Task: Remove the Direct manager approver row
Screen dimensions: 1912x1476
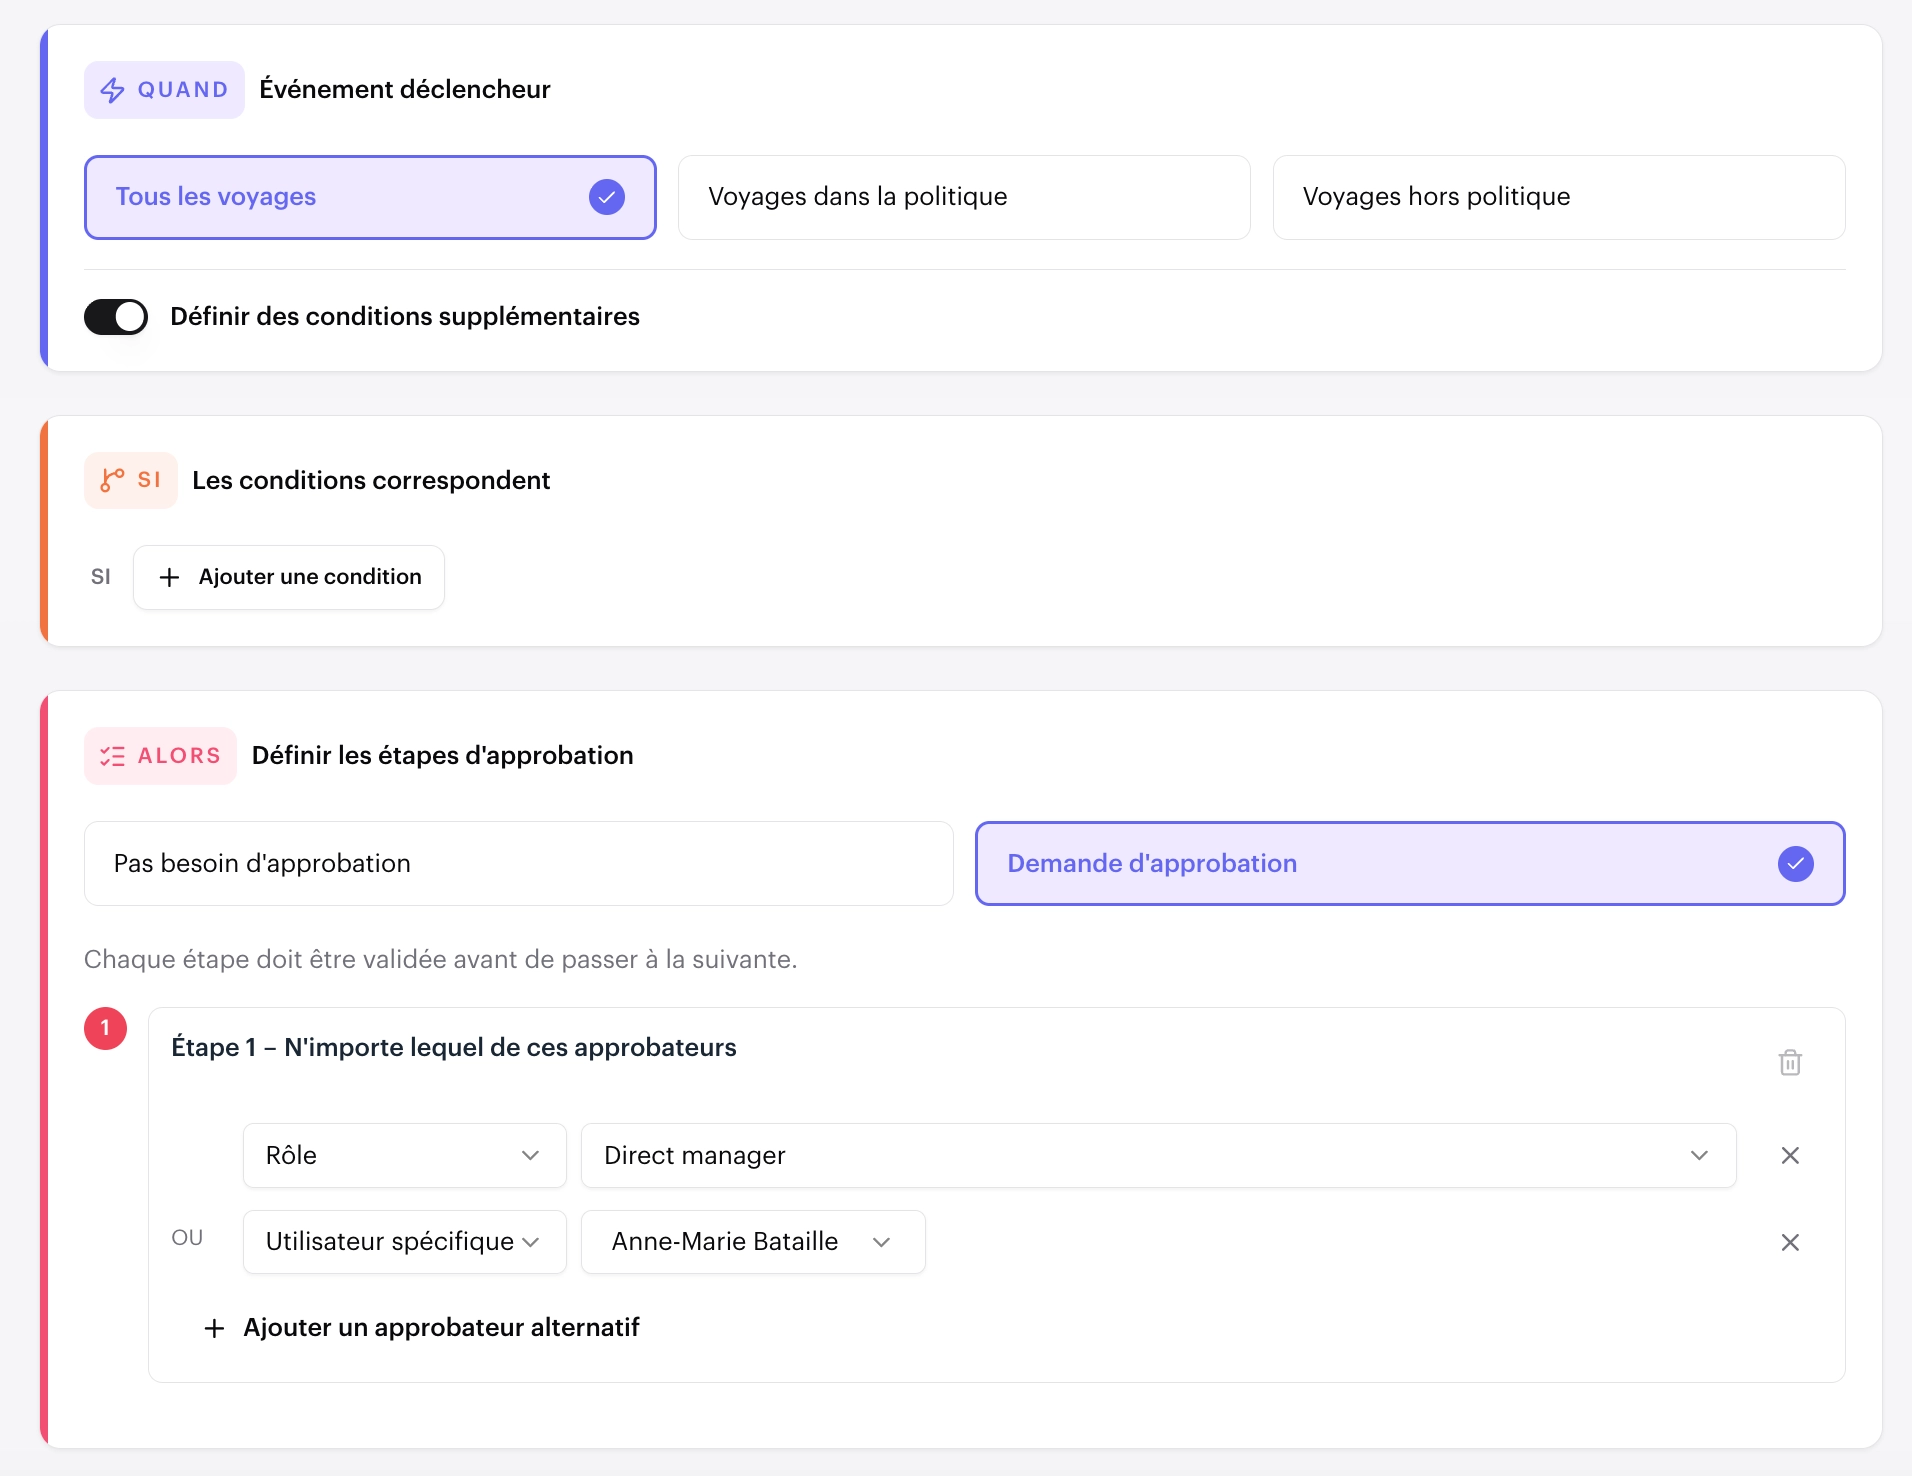Action: 1790,1156
